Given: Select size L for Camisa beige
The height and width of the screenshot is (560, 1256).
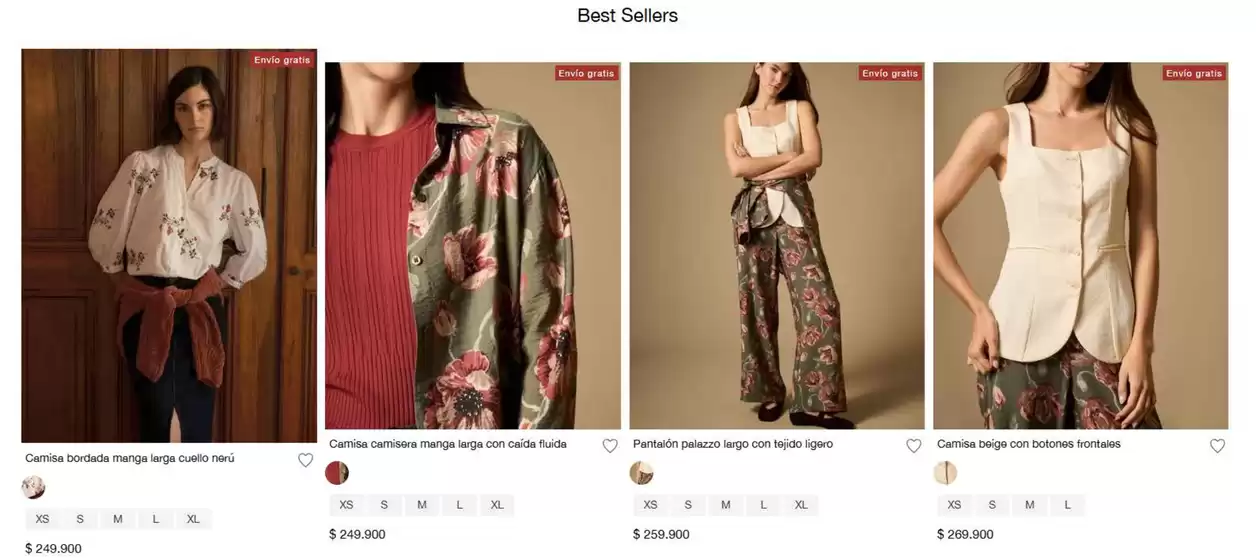Looking at the screenshot, I should click(1067, 505).
